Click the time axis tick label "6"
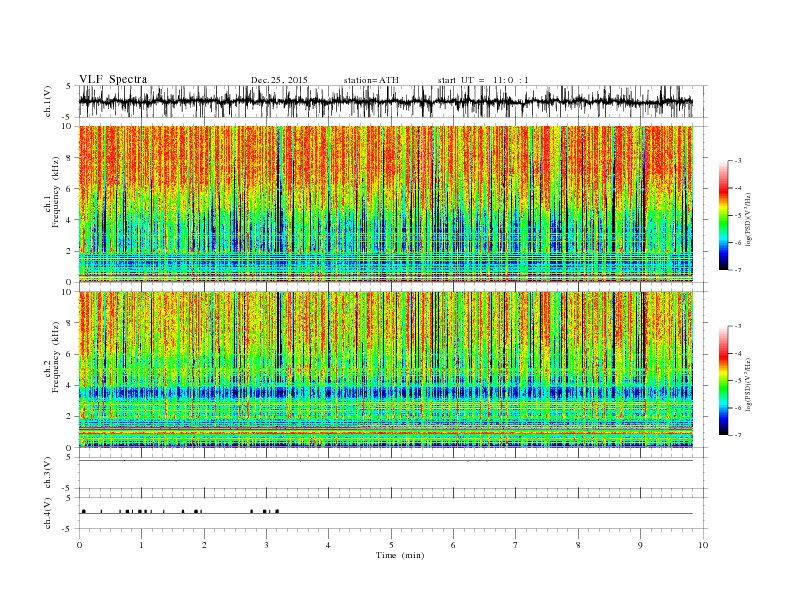 [x=453, y=545]
